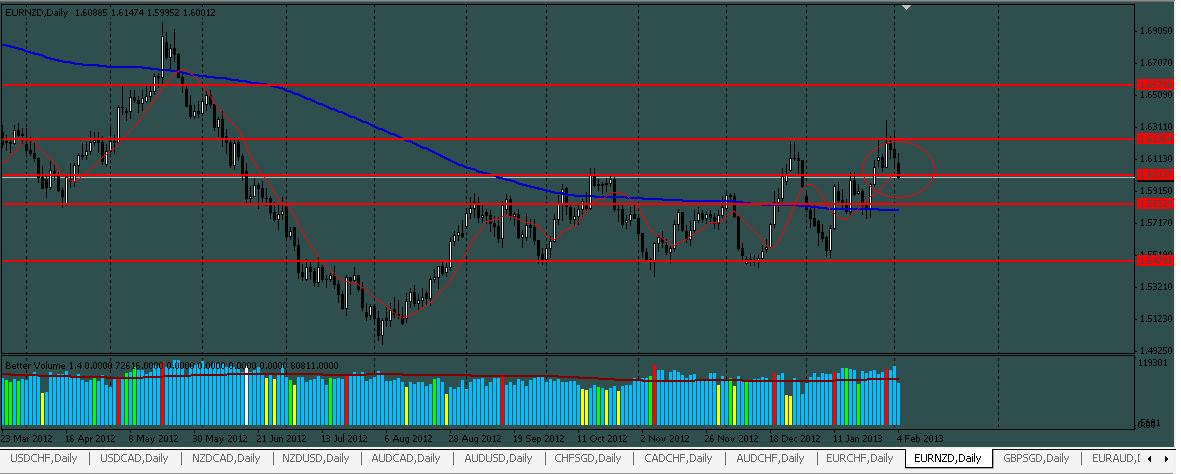Click the 28 Aug 2012 date label

click(x=475, y=437)
